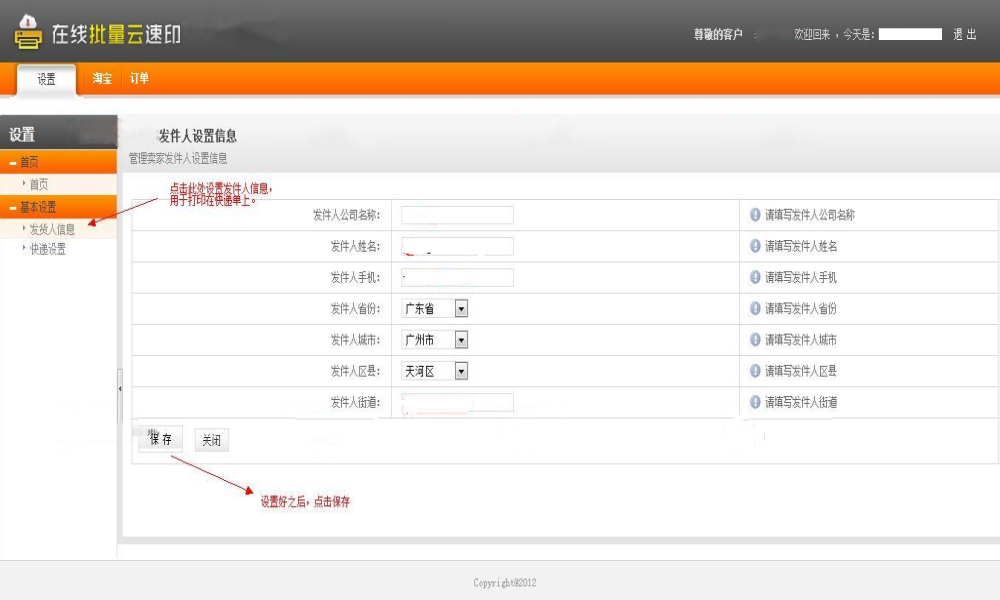
Task: Click the sidebar collapse handle
Action: 120,388
